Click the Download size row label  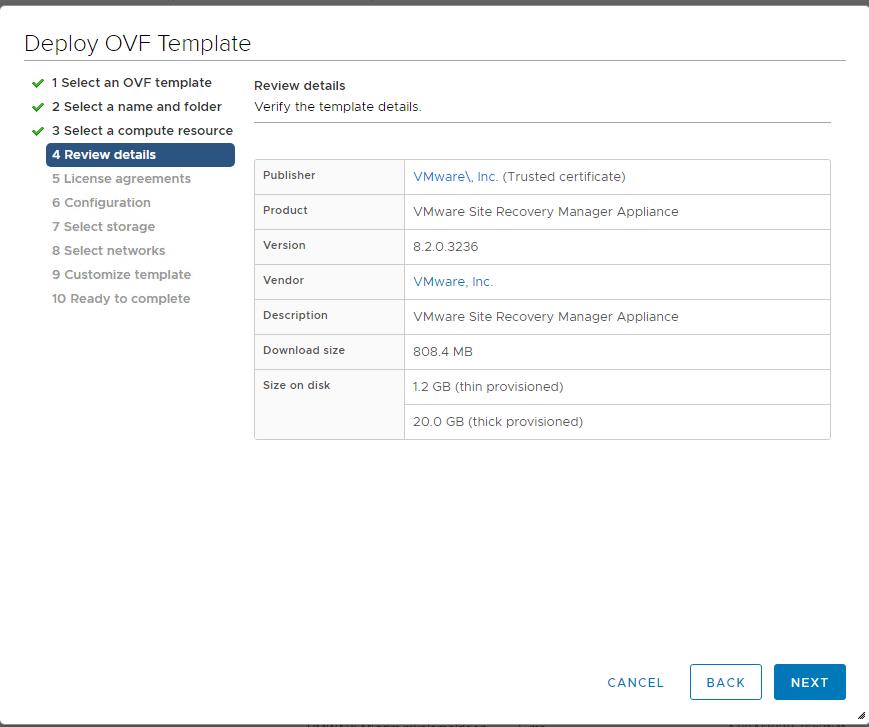304,350
